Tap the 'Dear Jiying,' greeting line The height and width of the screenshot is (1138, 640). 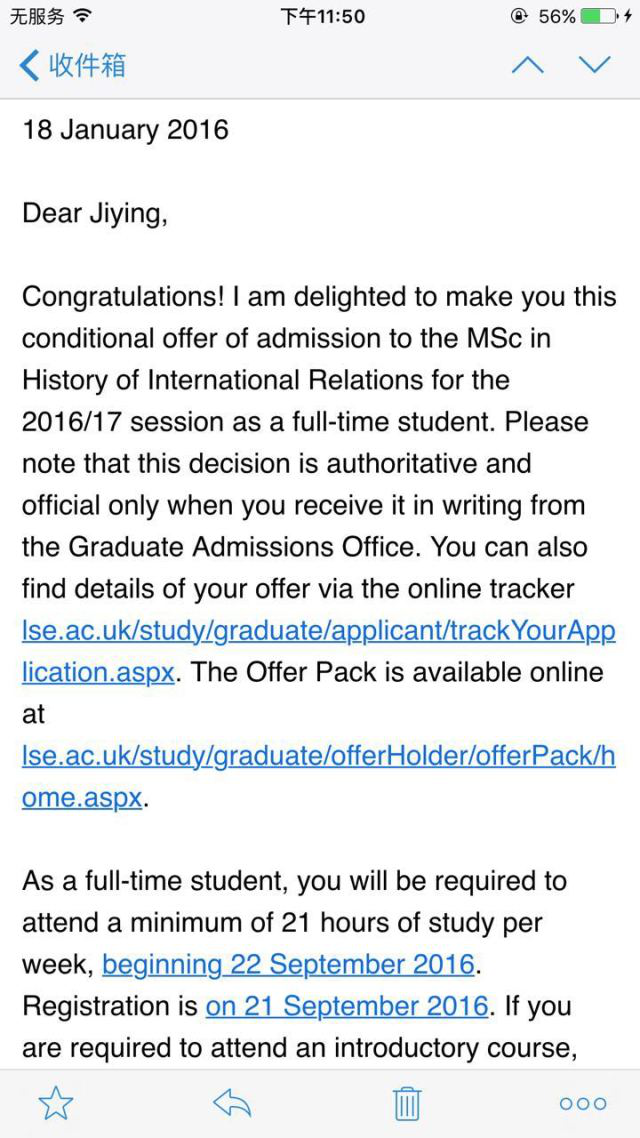tap(95, 213)
